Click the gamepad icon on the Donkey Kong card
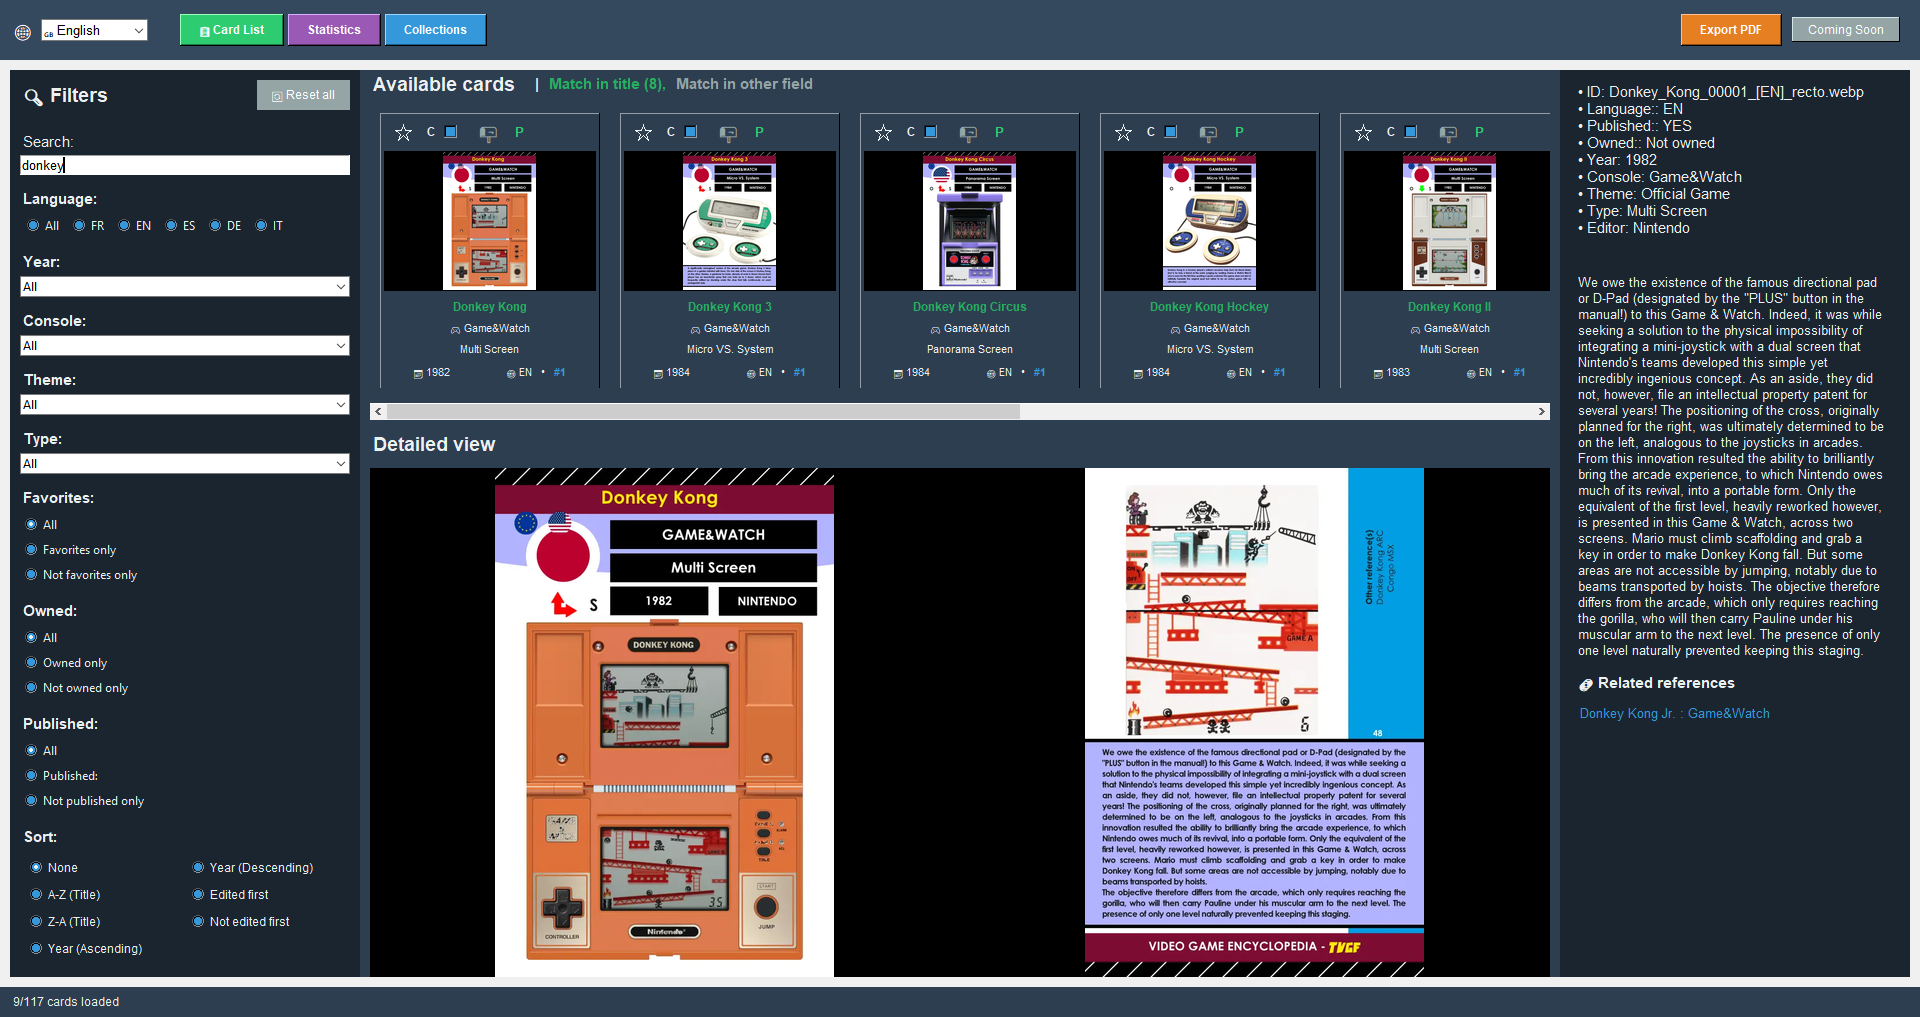1920x1017 pixels. click(455, 329)
